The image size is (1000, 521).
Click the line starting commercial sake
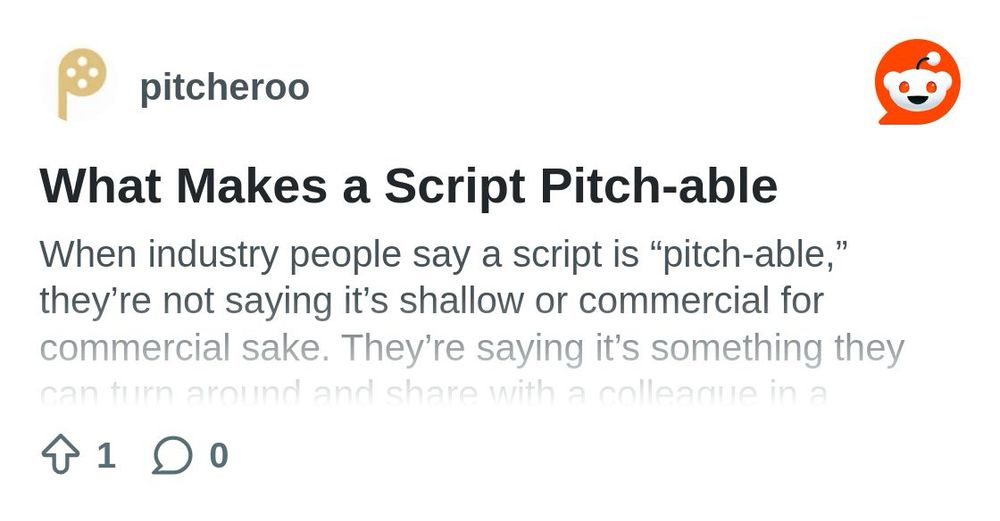472,348
